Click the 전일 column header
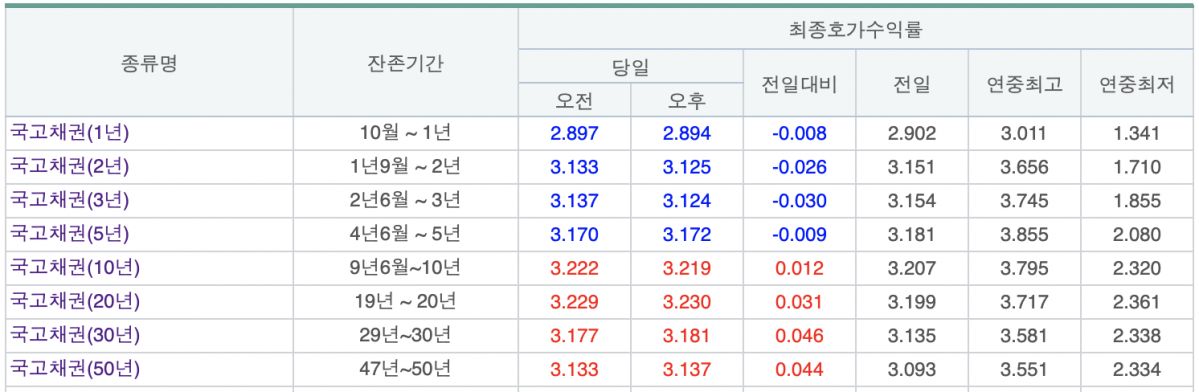1199x392 pixels. [911, 83]
